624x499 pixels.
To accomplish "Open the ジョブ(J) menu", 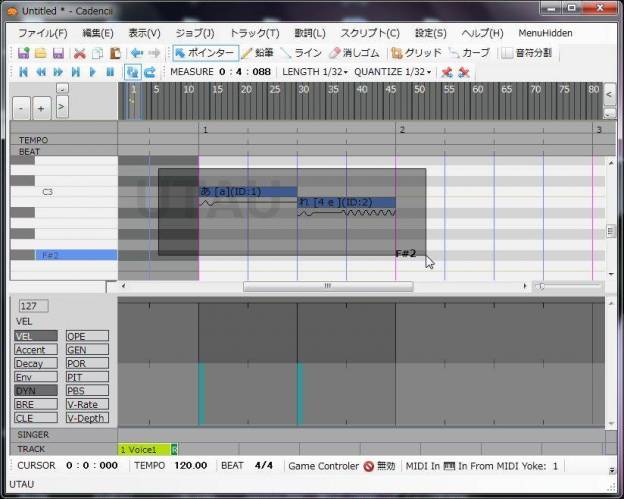I will pos(195,33).
